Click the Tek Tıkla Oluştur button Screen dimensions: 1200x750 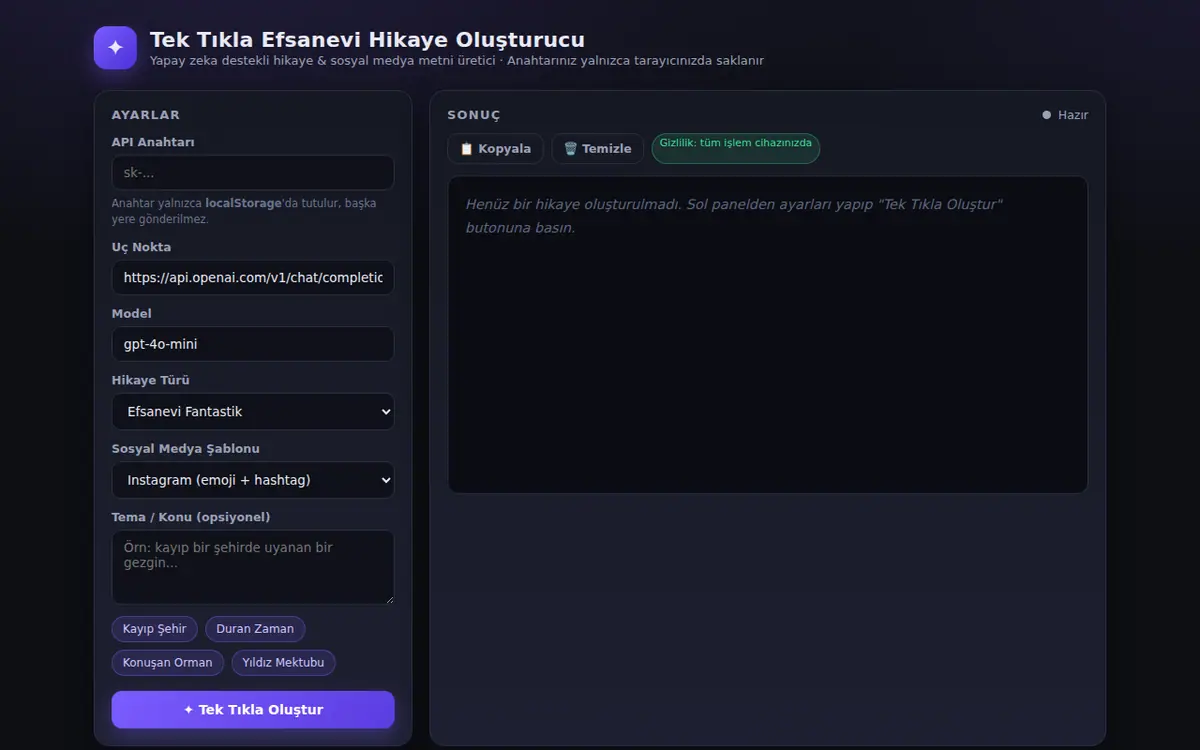click(253, 710)
